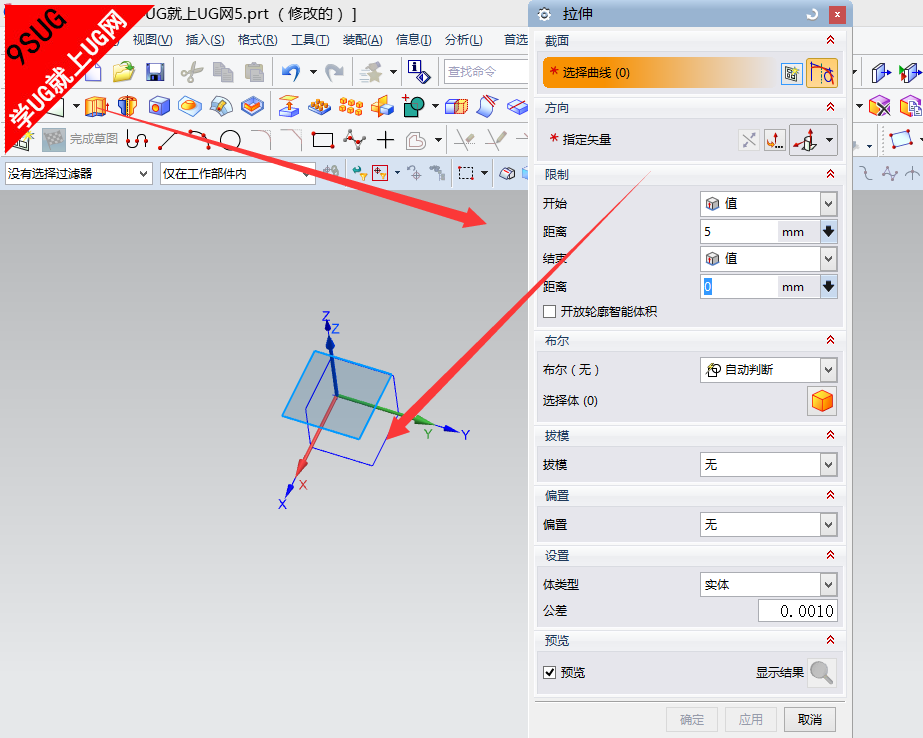
Task: Open the 插入(S) menu
Action: click(205, 39)
